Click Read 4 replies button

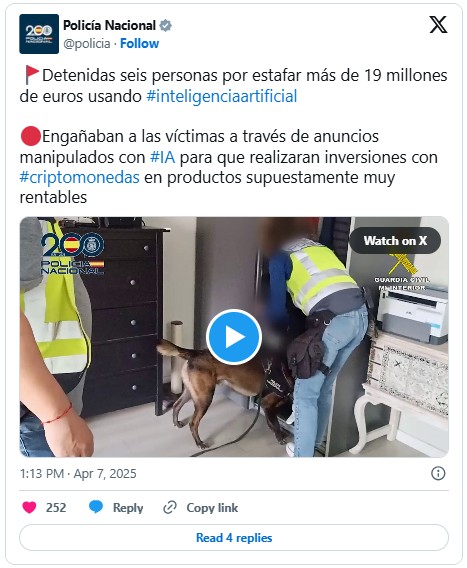[x=234, y=538]
